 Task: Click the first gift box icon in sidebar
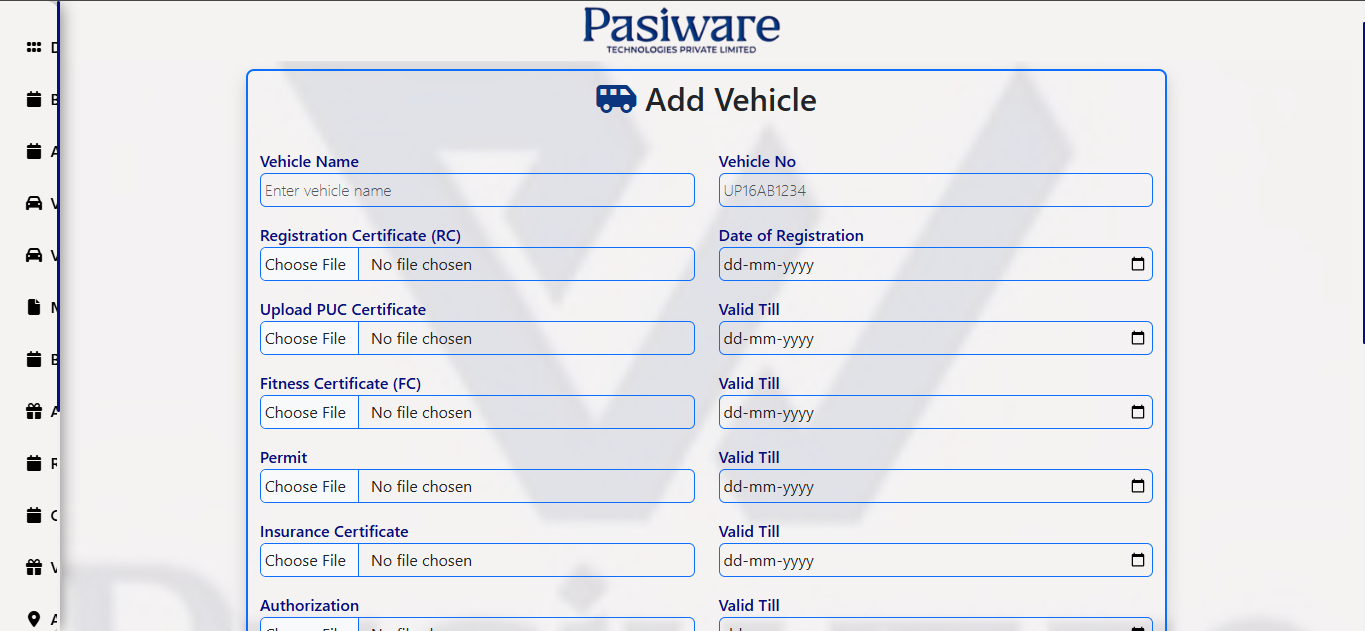[33, 411]
